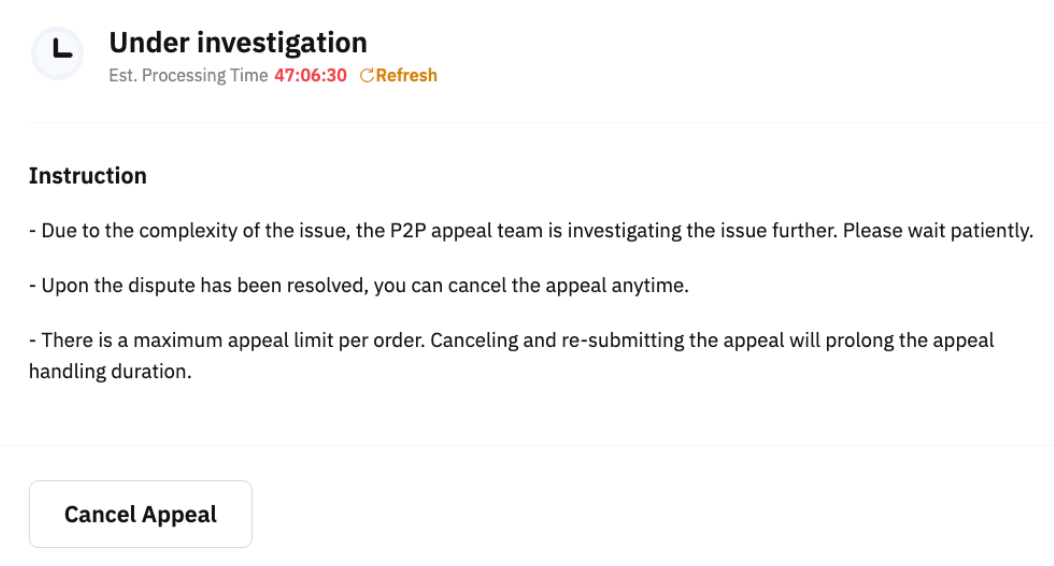
Task: Select the "Under investigation" heading
Action: [238, 43]
